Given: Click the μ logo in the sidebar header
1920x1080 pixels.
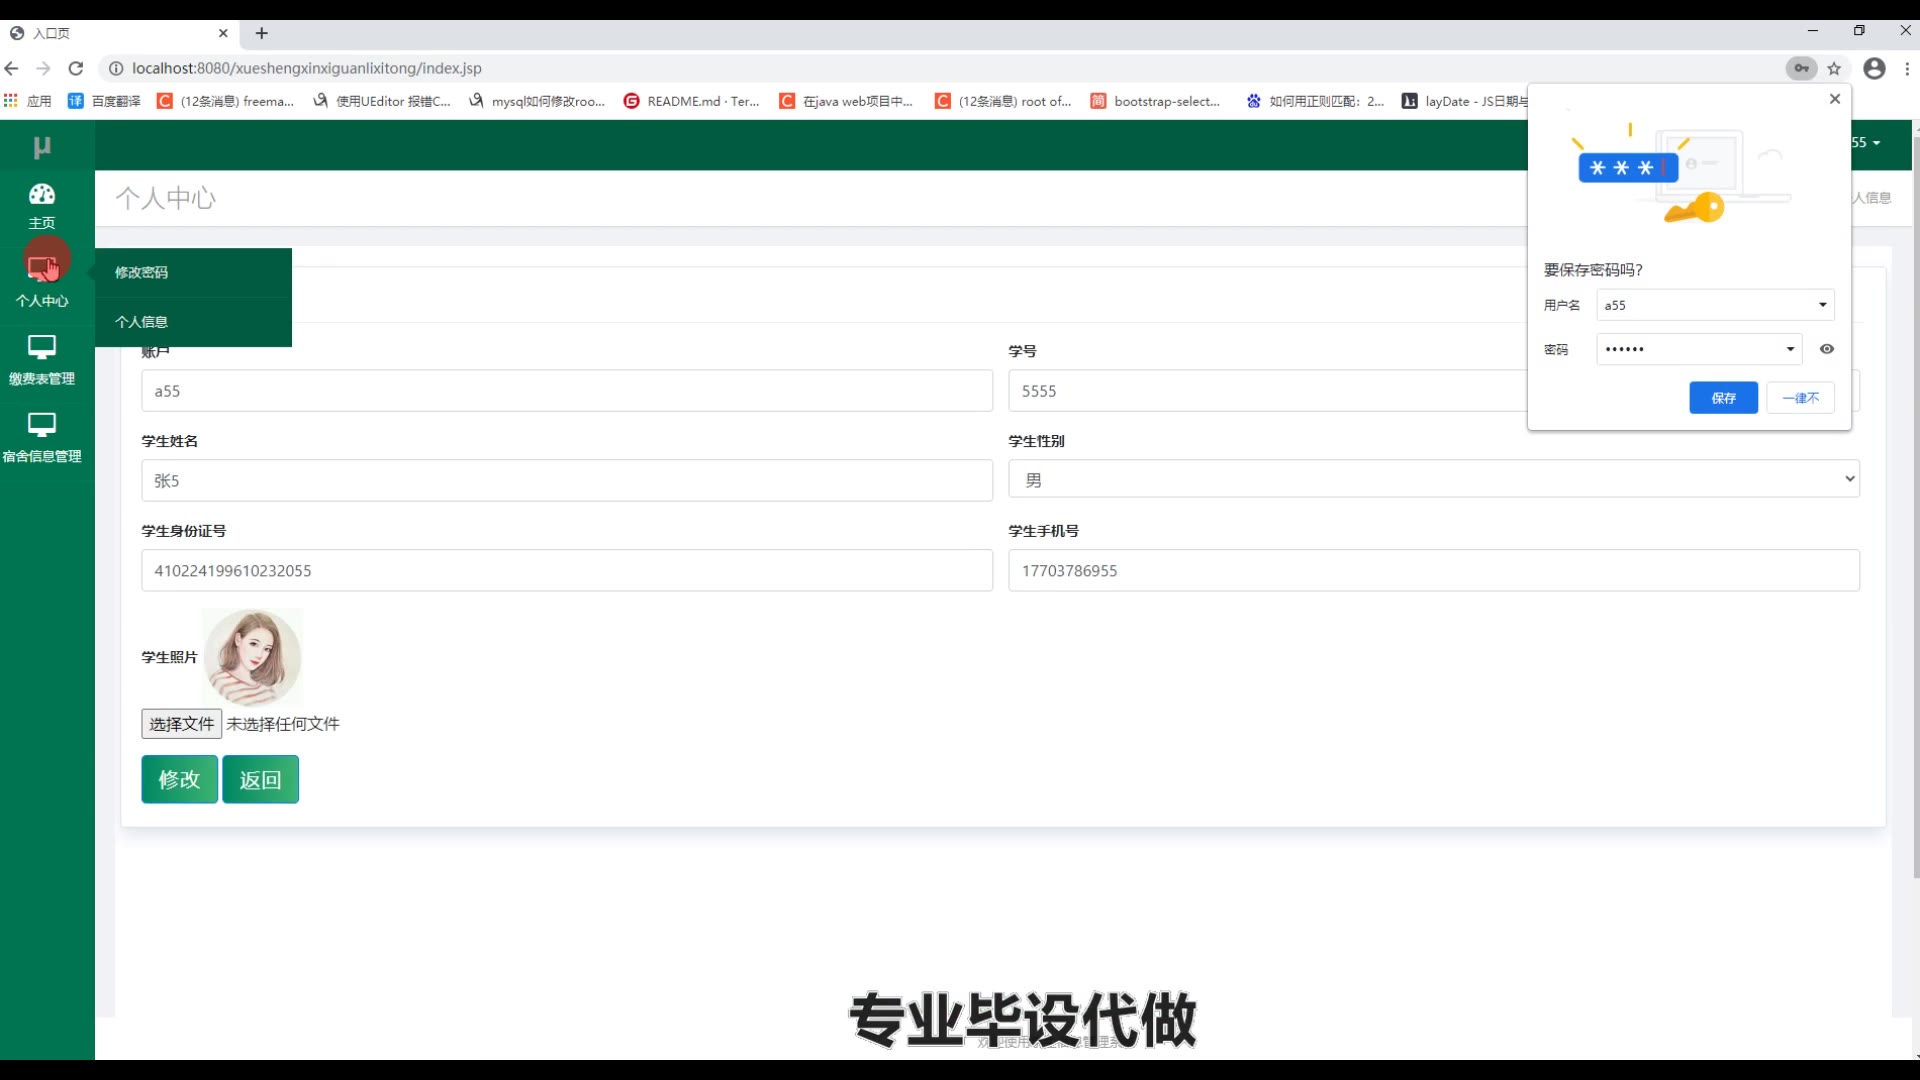Looking at the screenshot, I should [x=42, y=147].
